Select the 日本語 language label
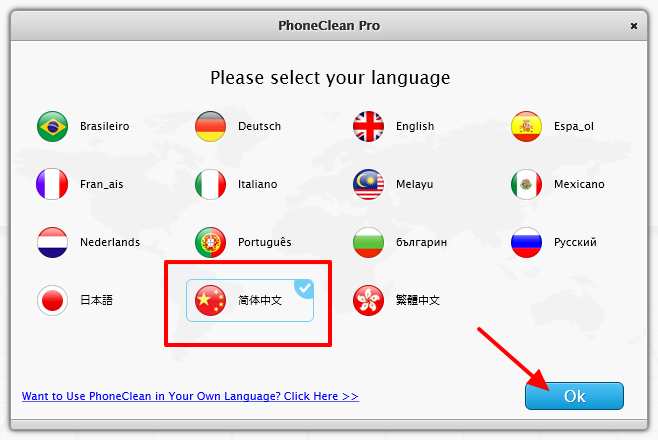The image size is (658, 440). click(96, 300)
